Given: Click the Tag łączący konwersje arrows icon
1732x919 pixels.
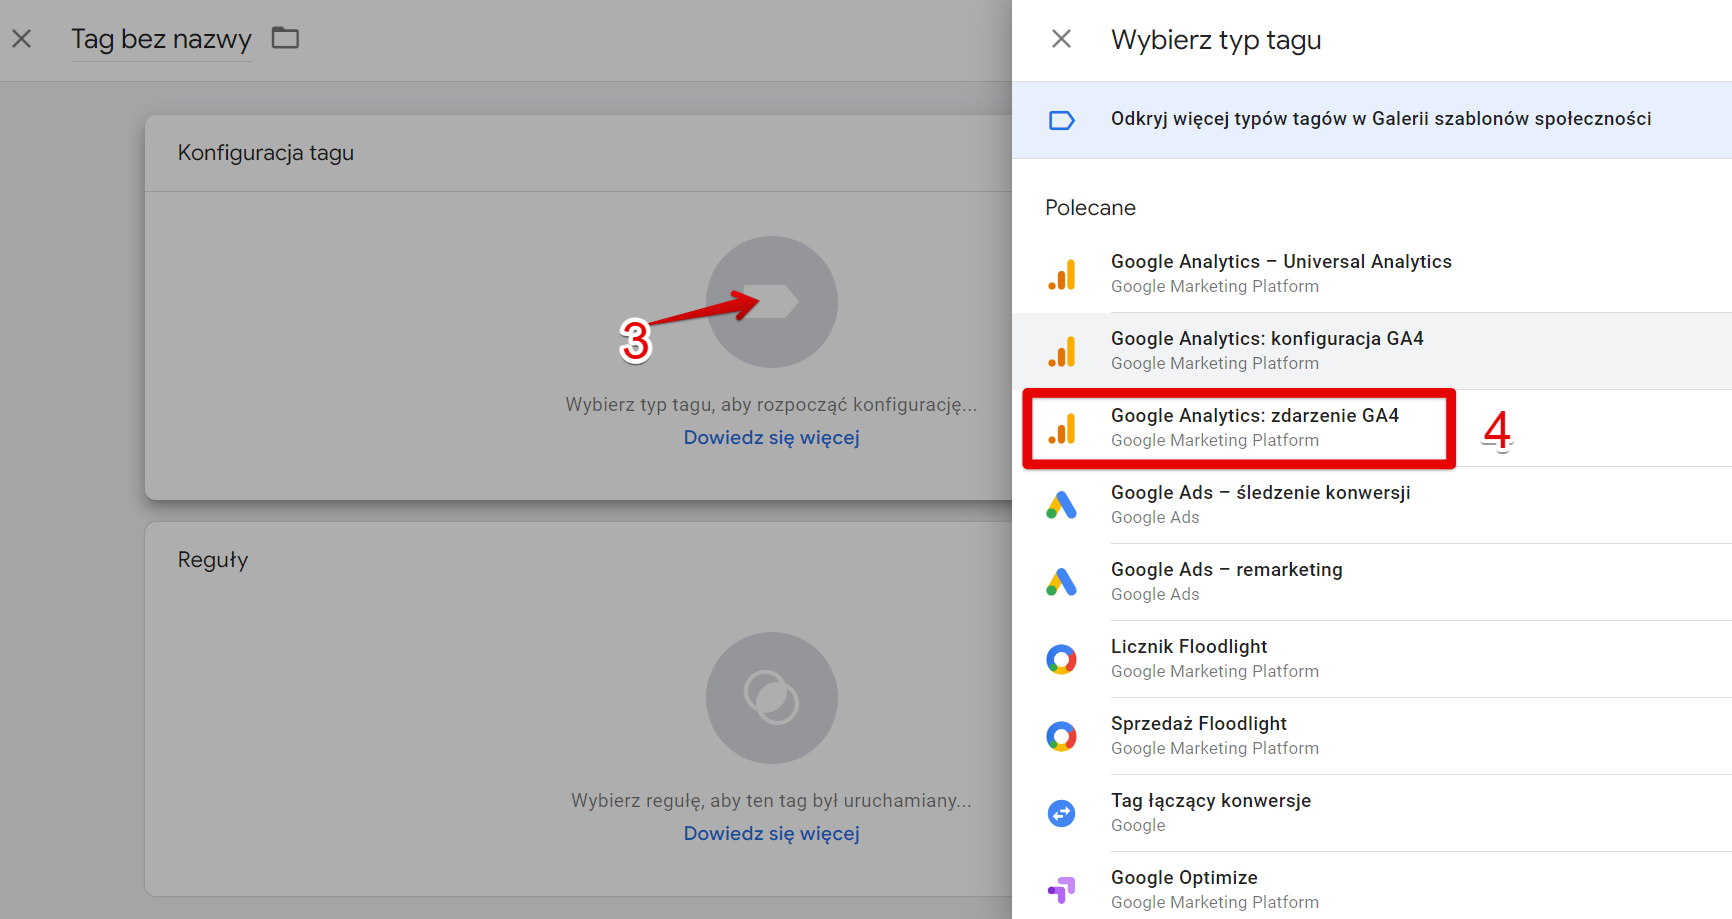Looking at the screenshot, I should click(x=1062, y=813).
